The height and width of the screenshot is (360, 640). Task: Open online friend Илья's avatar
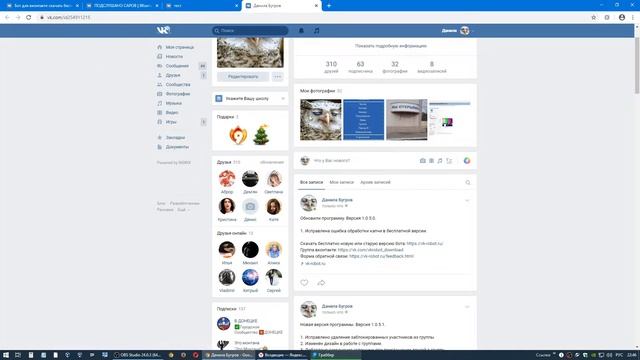click(x=227, y=250)
